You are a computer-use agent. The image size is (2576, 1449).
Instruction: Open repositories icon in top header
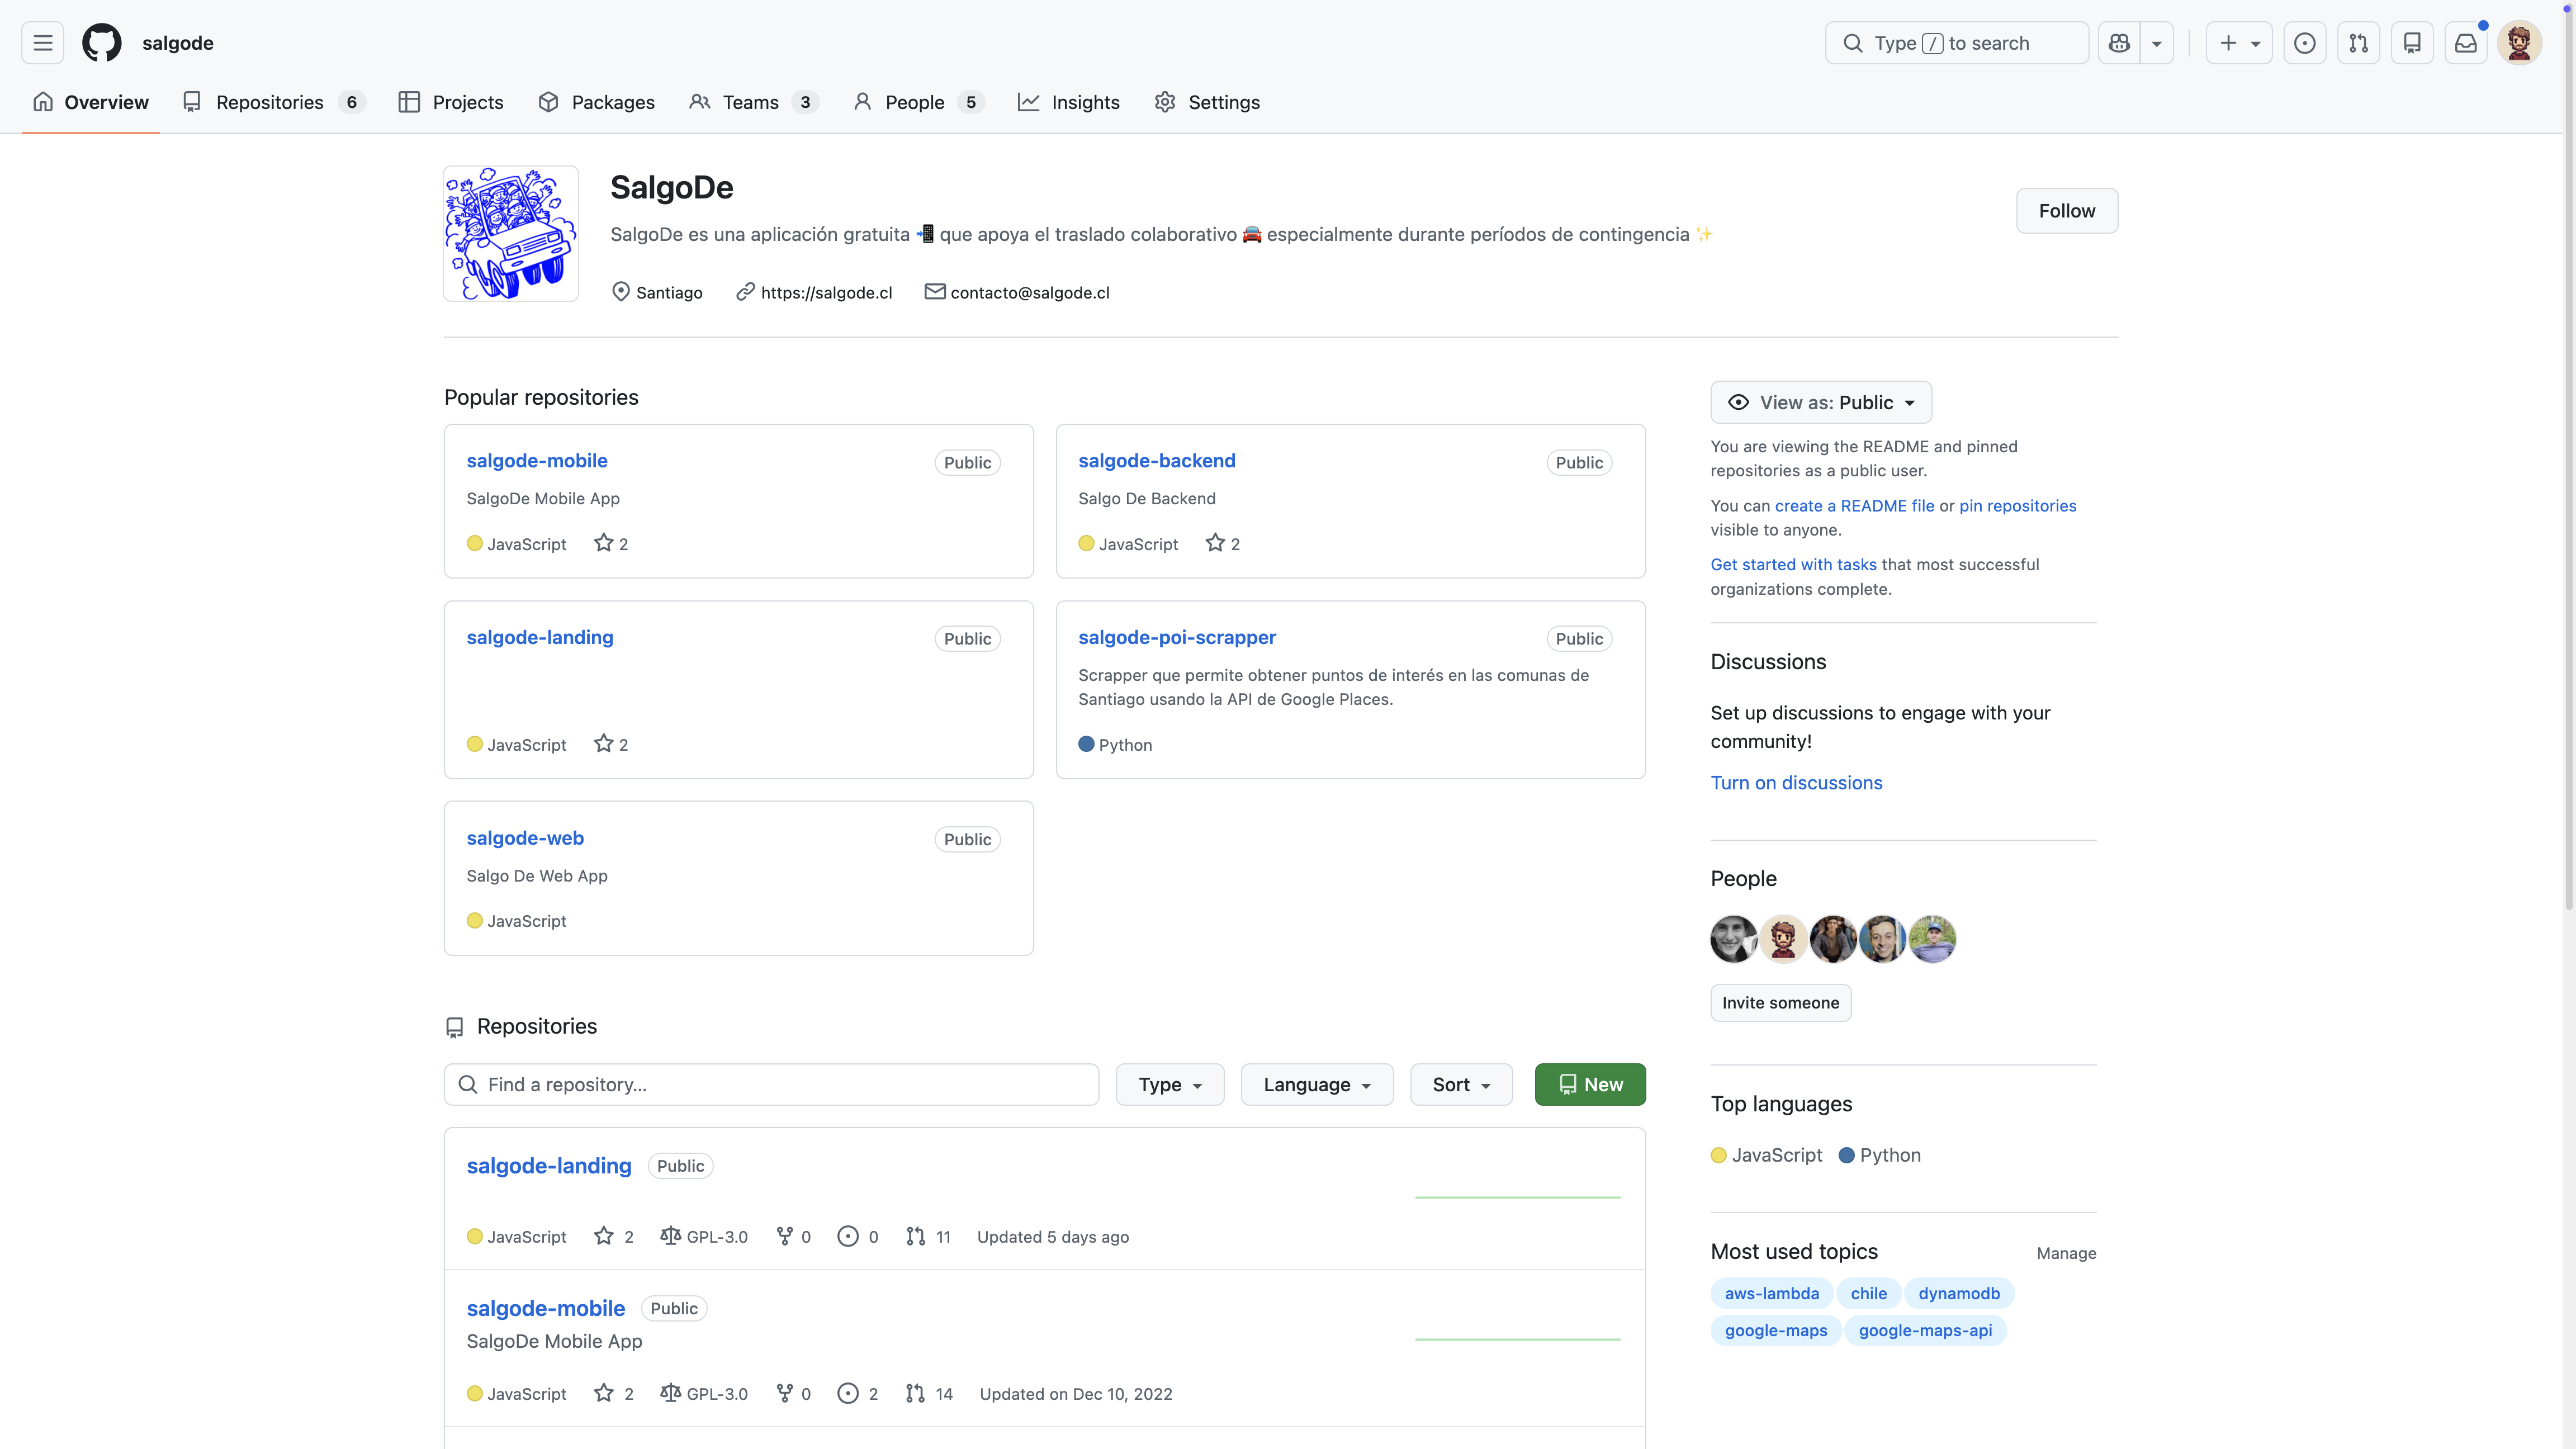click(2411, 43)
